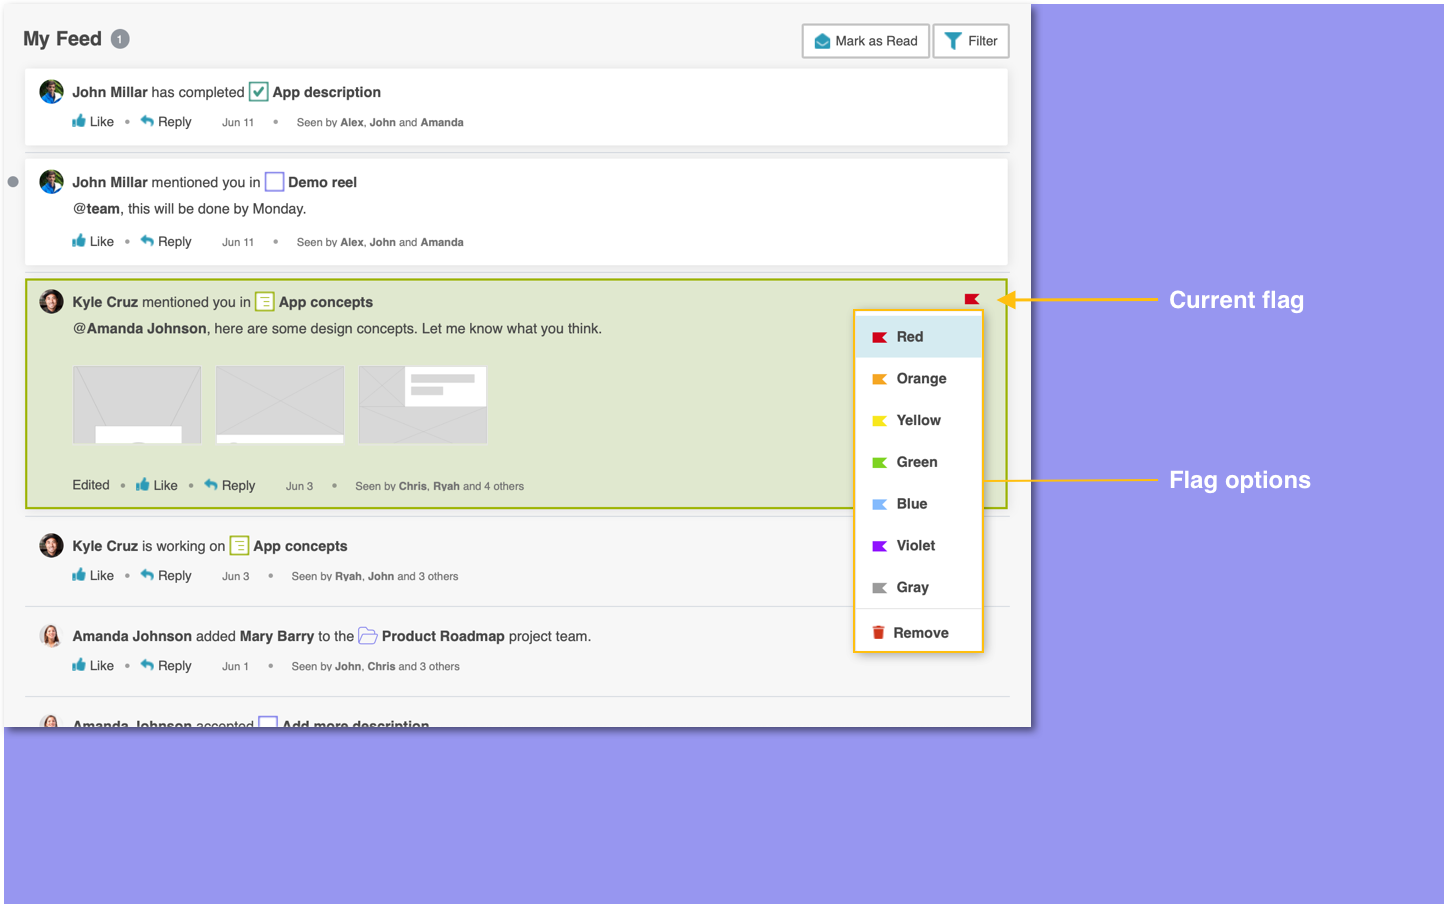Open the first design concept thumbnail
The image size is (1444, 904).
point(137,404)
